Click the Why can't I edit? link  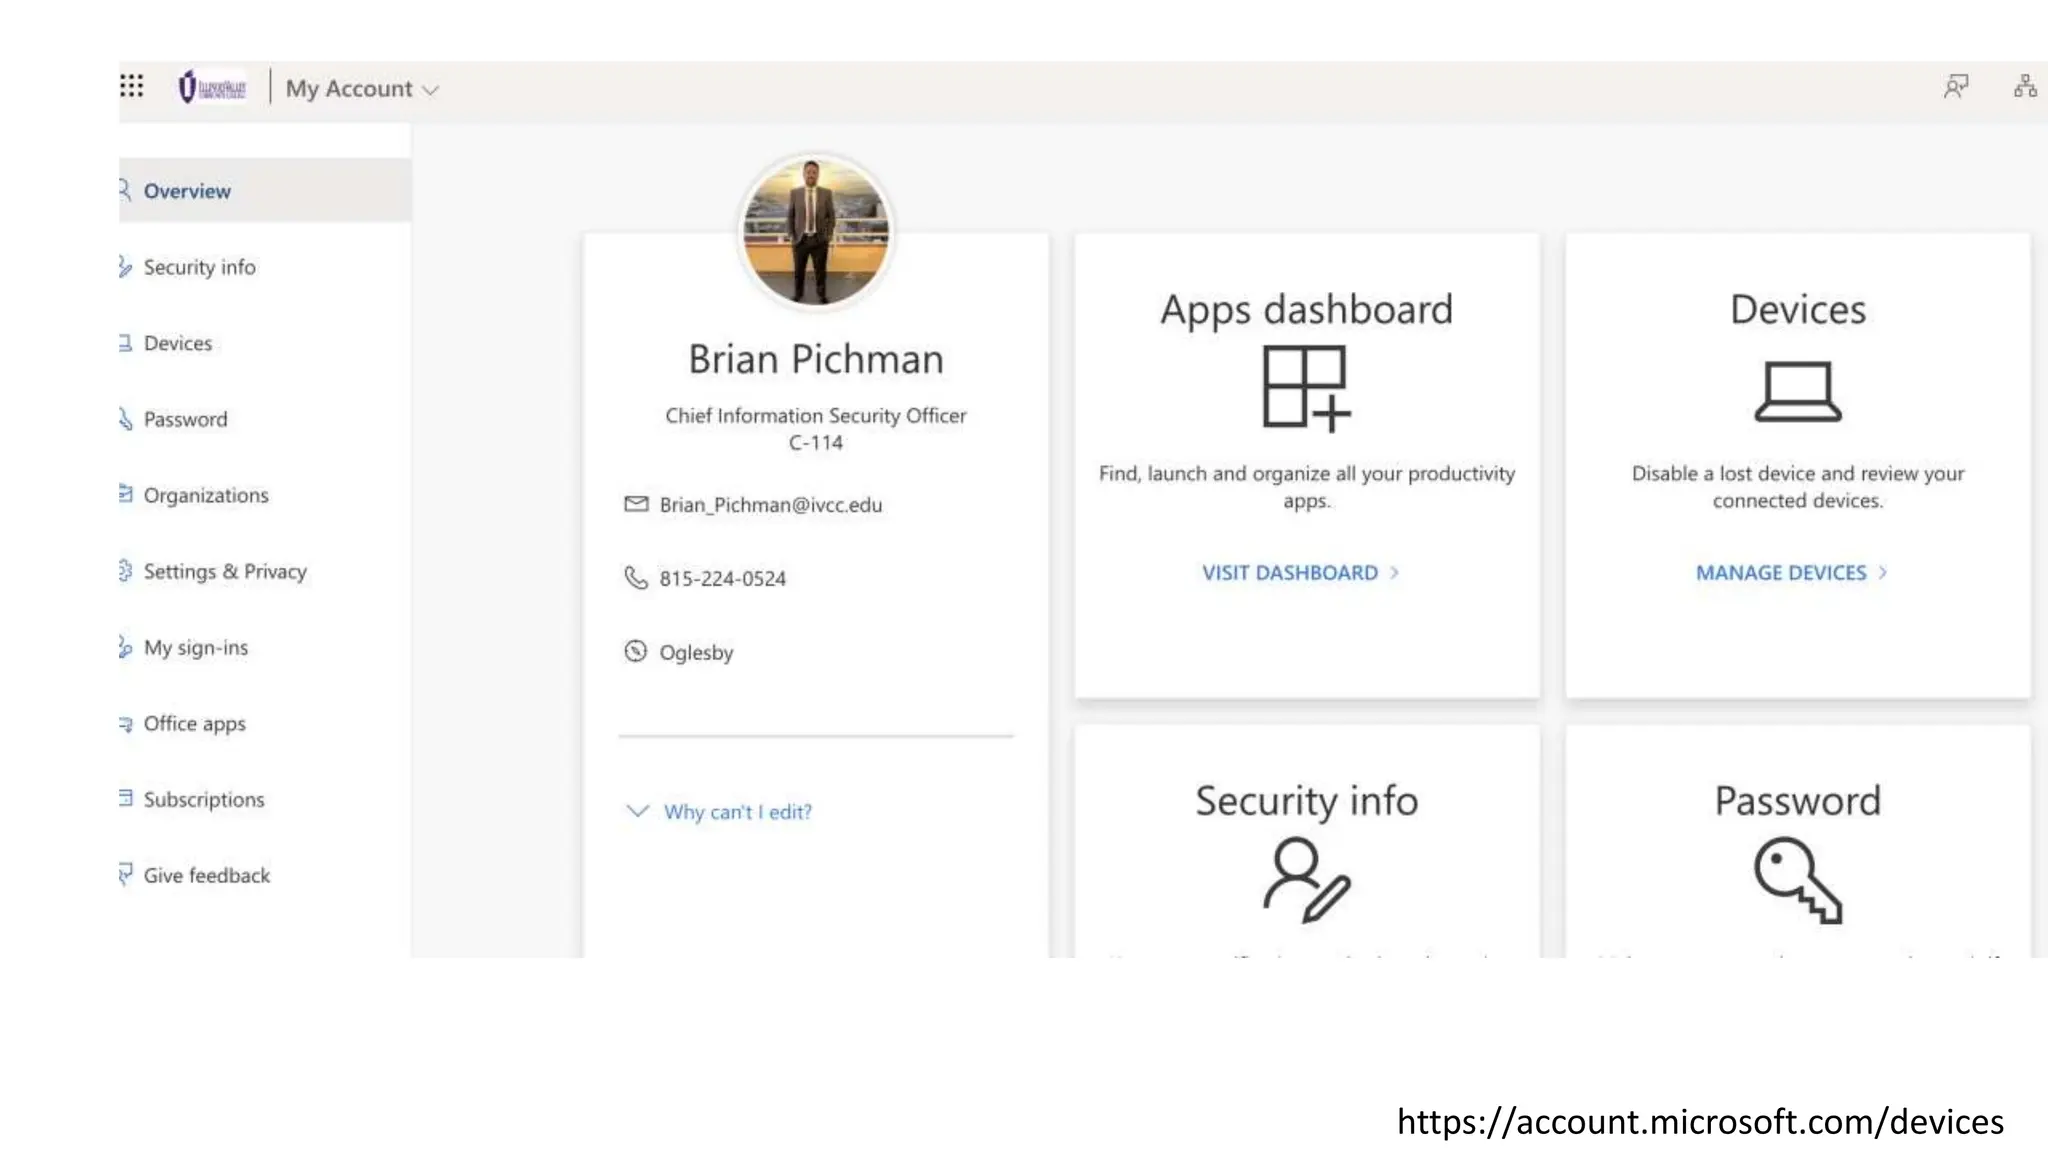click(x=738, y=812)
